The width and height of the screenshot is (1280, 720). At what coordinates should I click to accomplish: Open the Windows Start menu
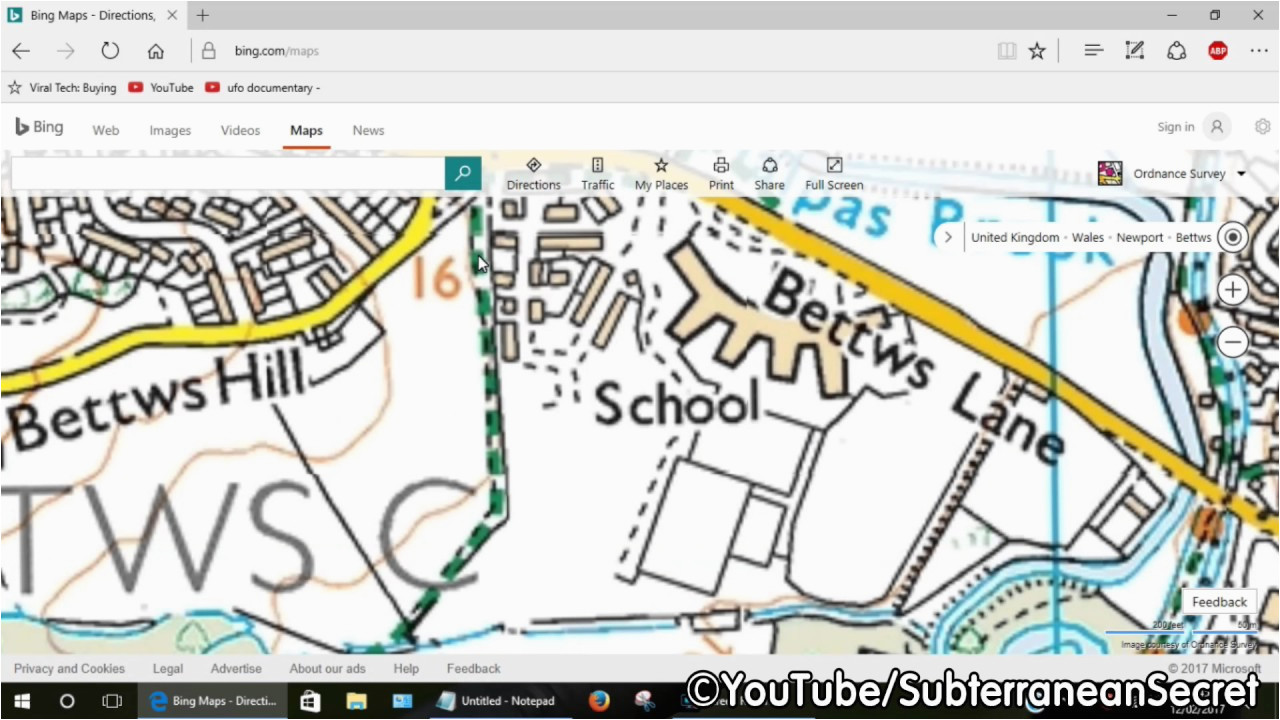(x=21, y=701)
